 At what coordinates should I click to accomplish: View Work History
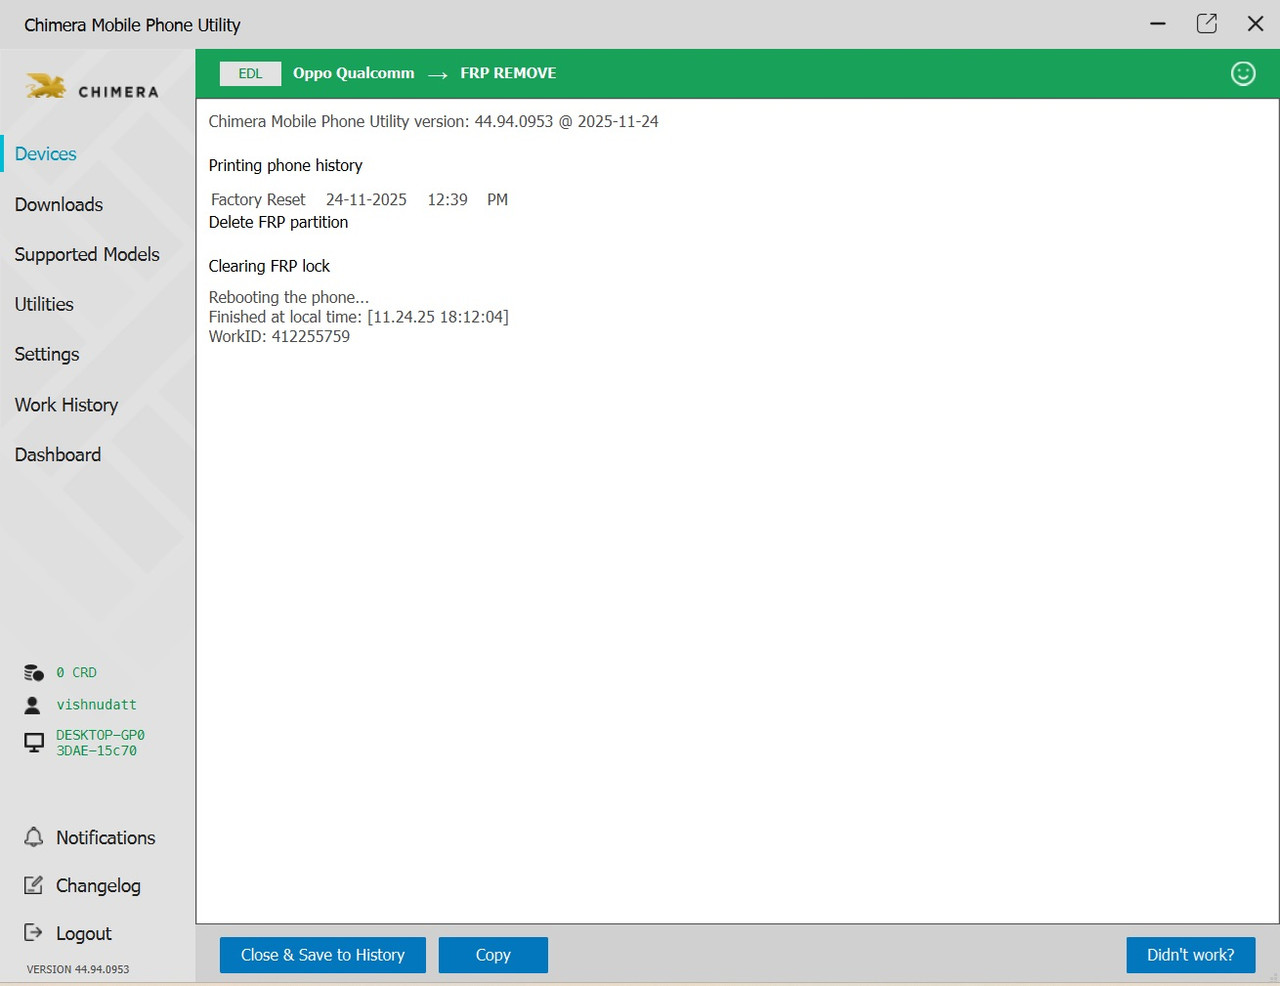click(67, 405)
